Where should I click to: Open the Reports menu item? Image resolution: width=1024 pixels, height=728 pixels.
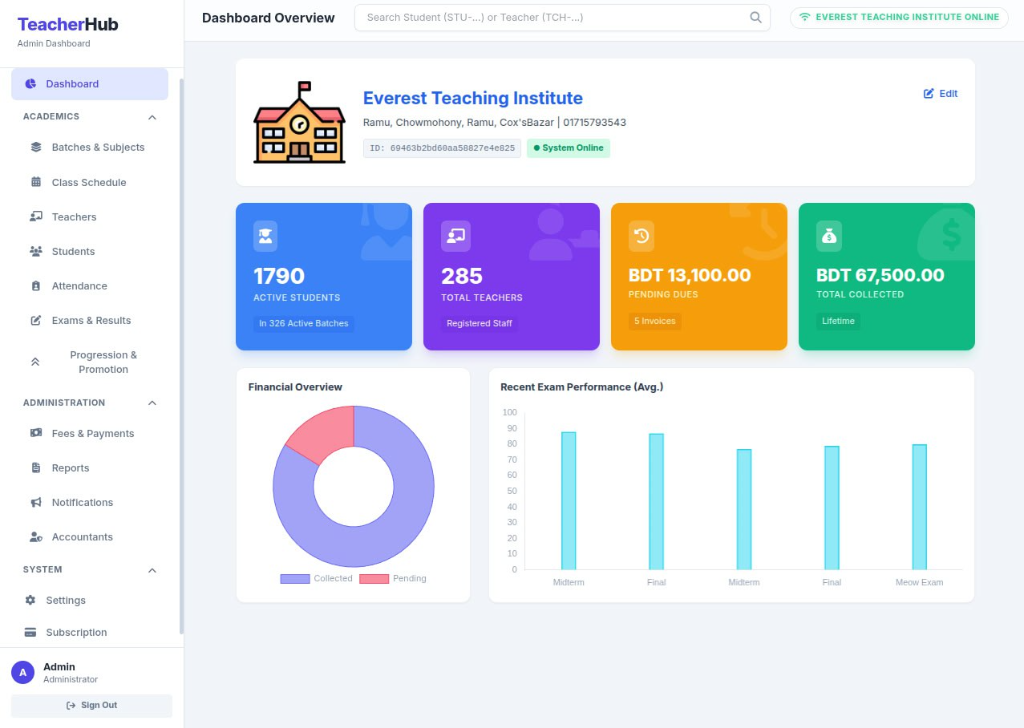pos(70,467)
